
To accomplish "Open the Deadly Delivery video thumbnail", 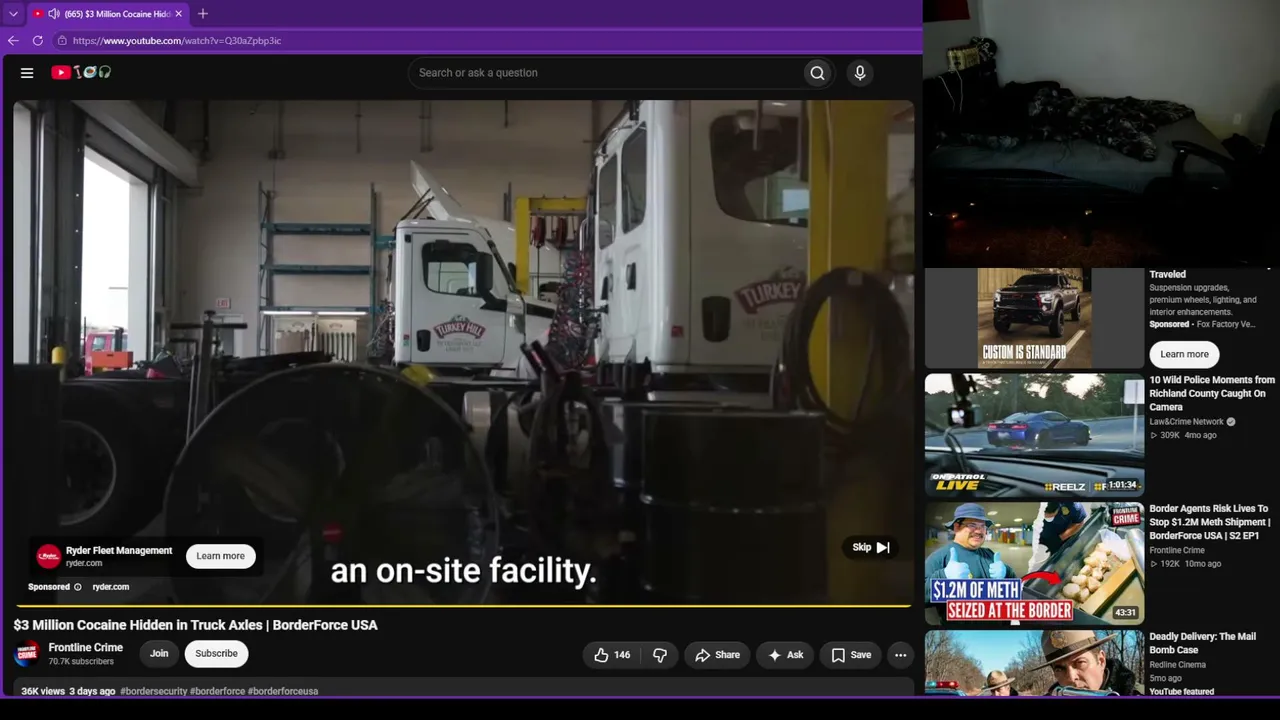I will [x=1034, y=663].
